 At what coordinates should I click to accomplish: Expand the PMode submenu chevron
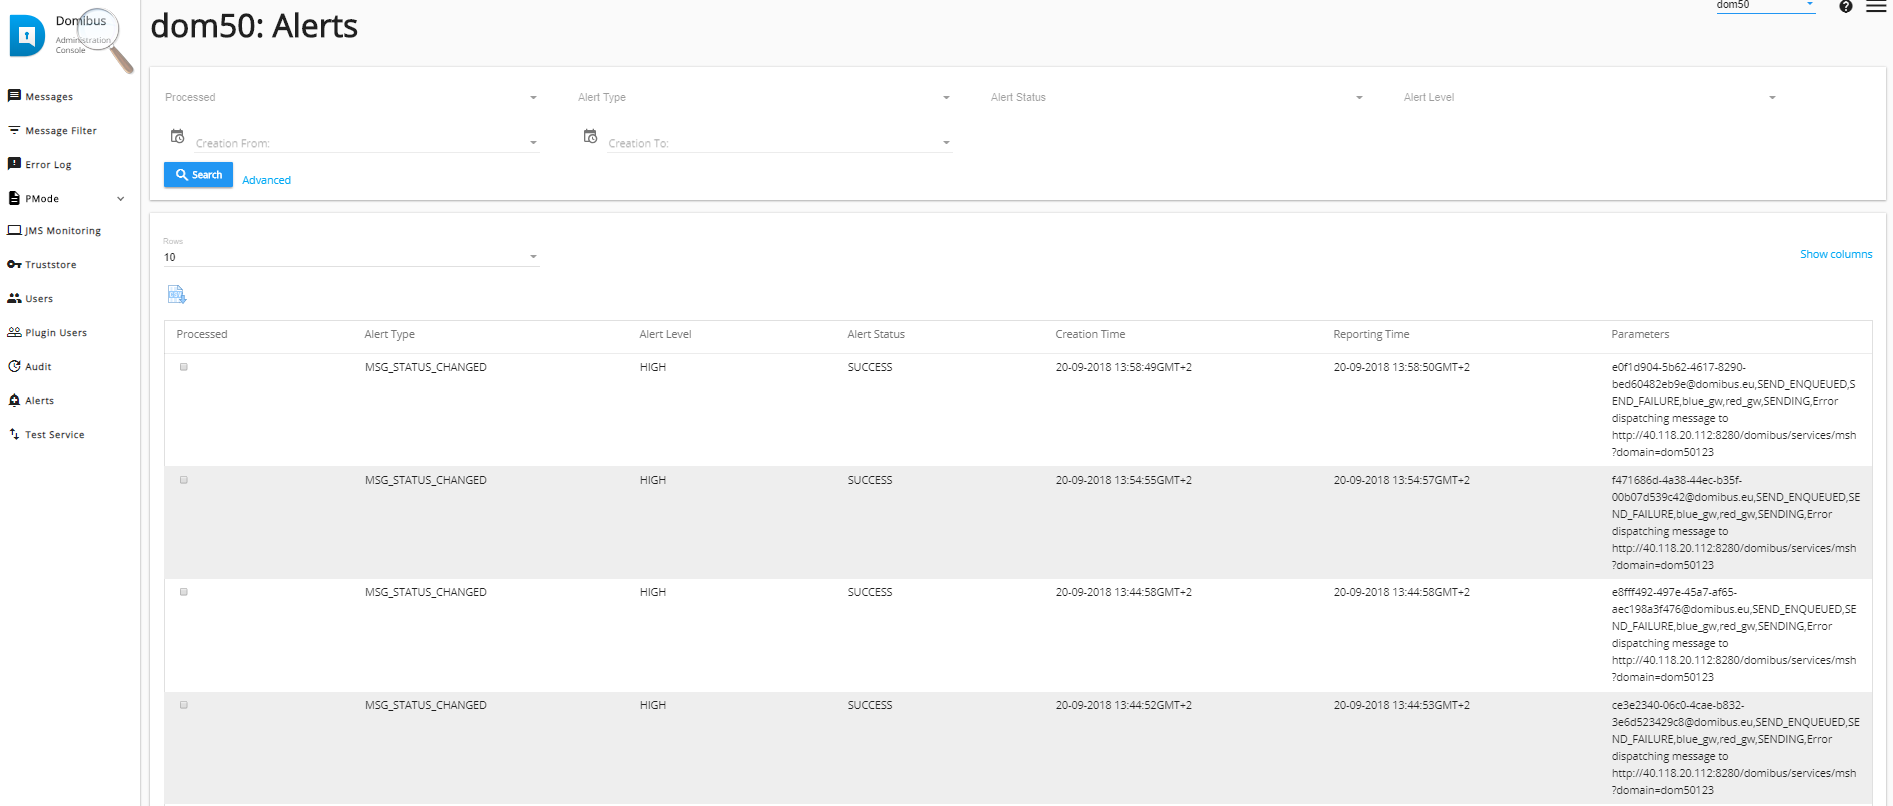pyautogui.click(x=121, y=198)
